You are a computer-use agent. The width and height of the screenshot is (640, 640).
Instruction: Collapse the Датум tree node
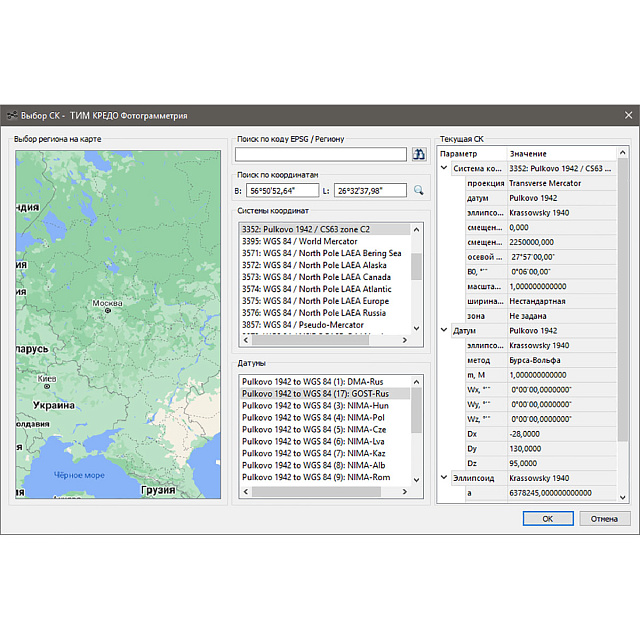pos(444,330)
